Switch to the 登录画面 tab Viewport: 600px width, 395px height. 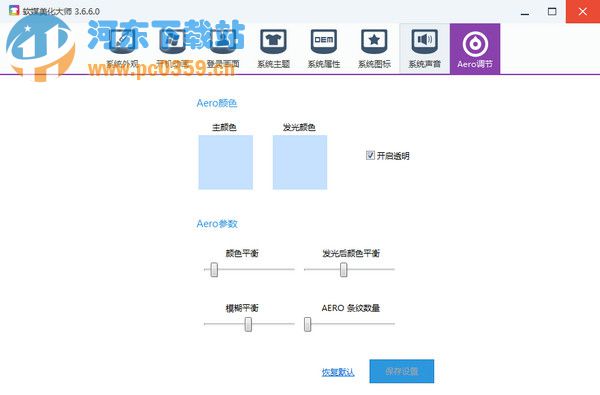click(223, 49)
